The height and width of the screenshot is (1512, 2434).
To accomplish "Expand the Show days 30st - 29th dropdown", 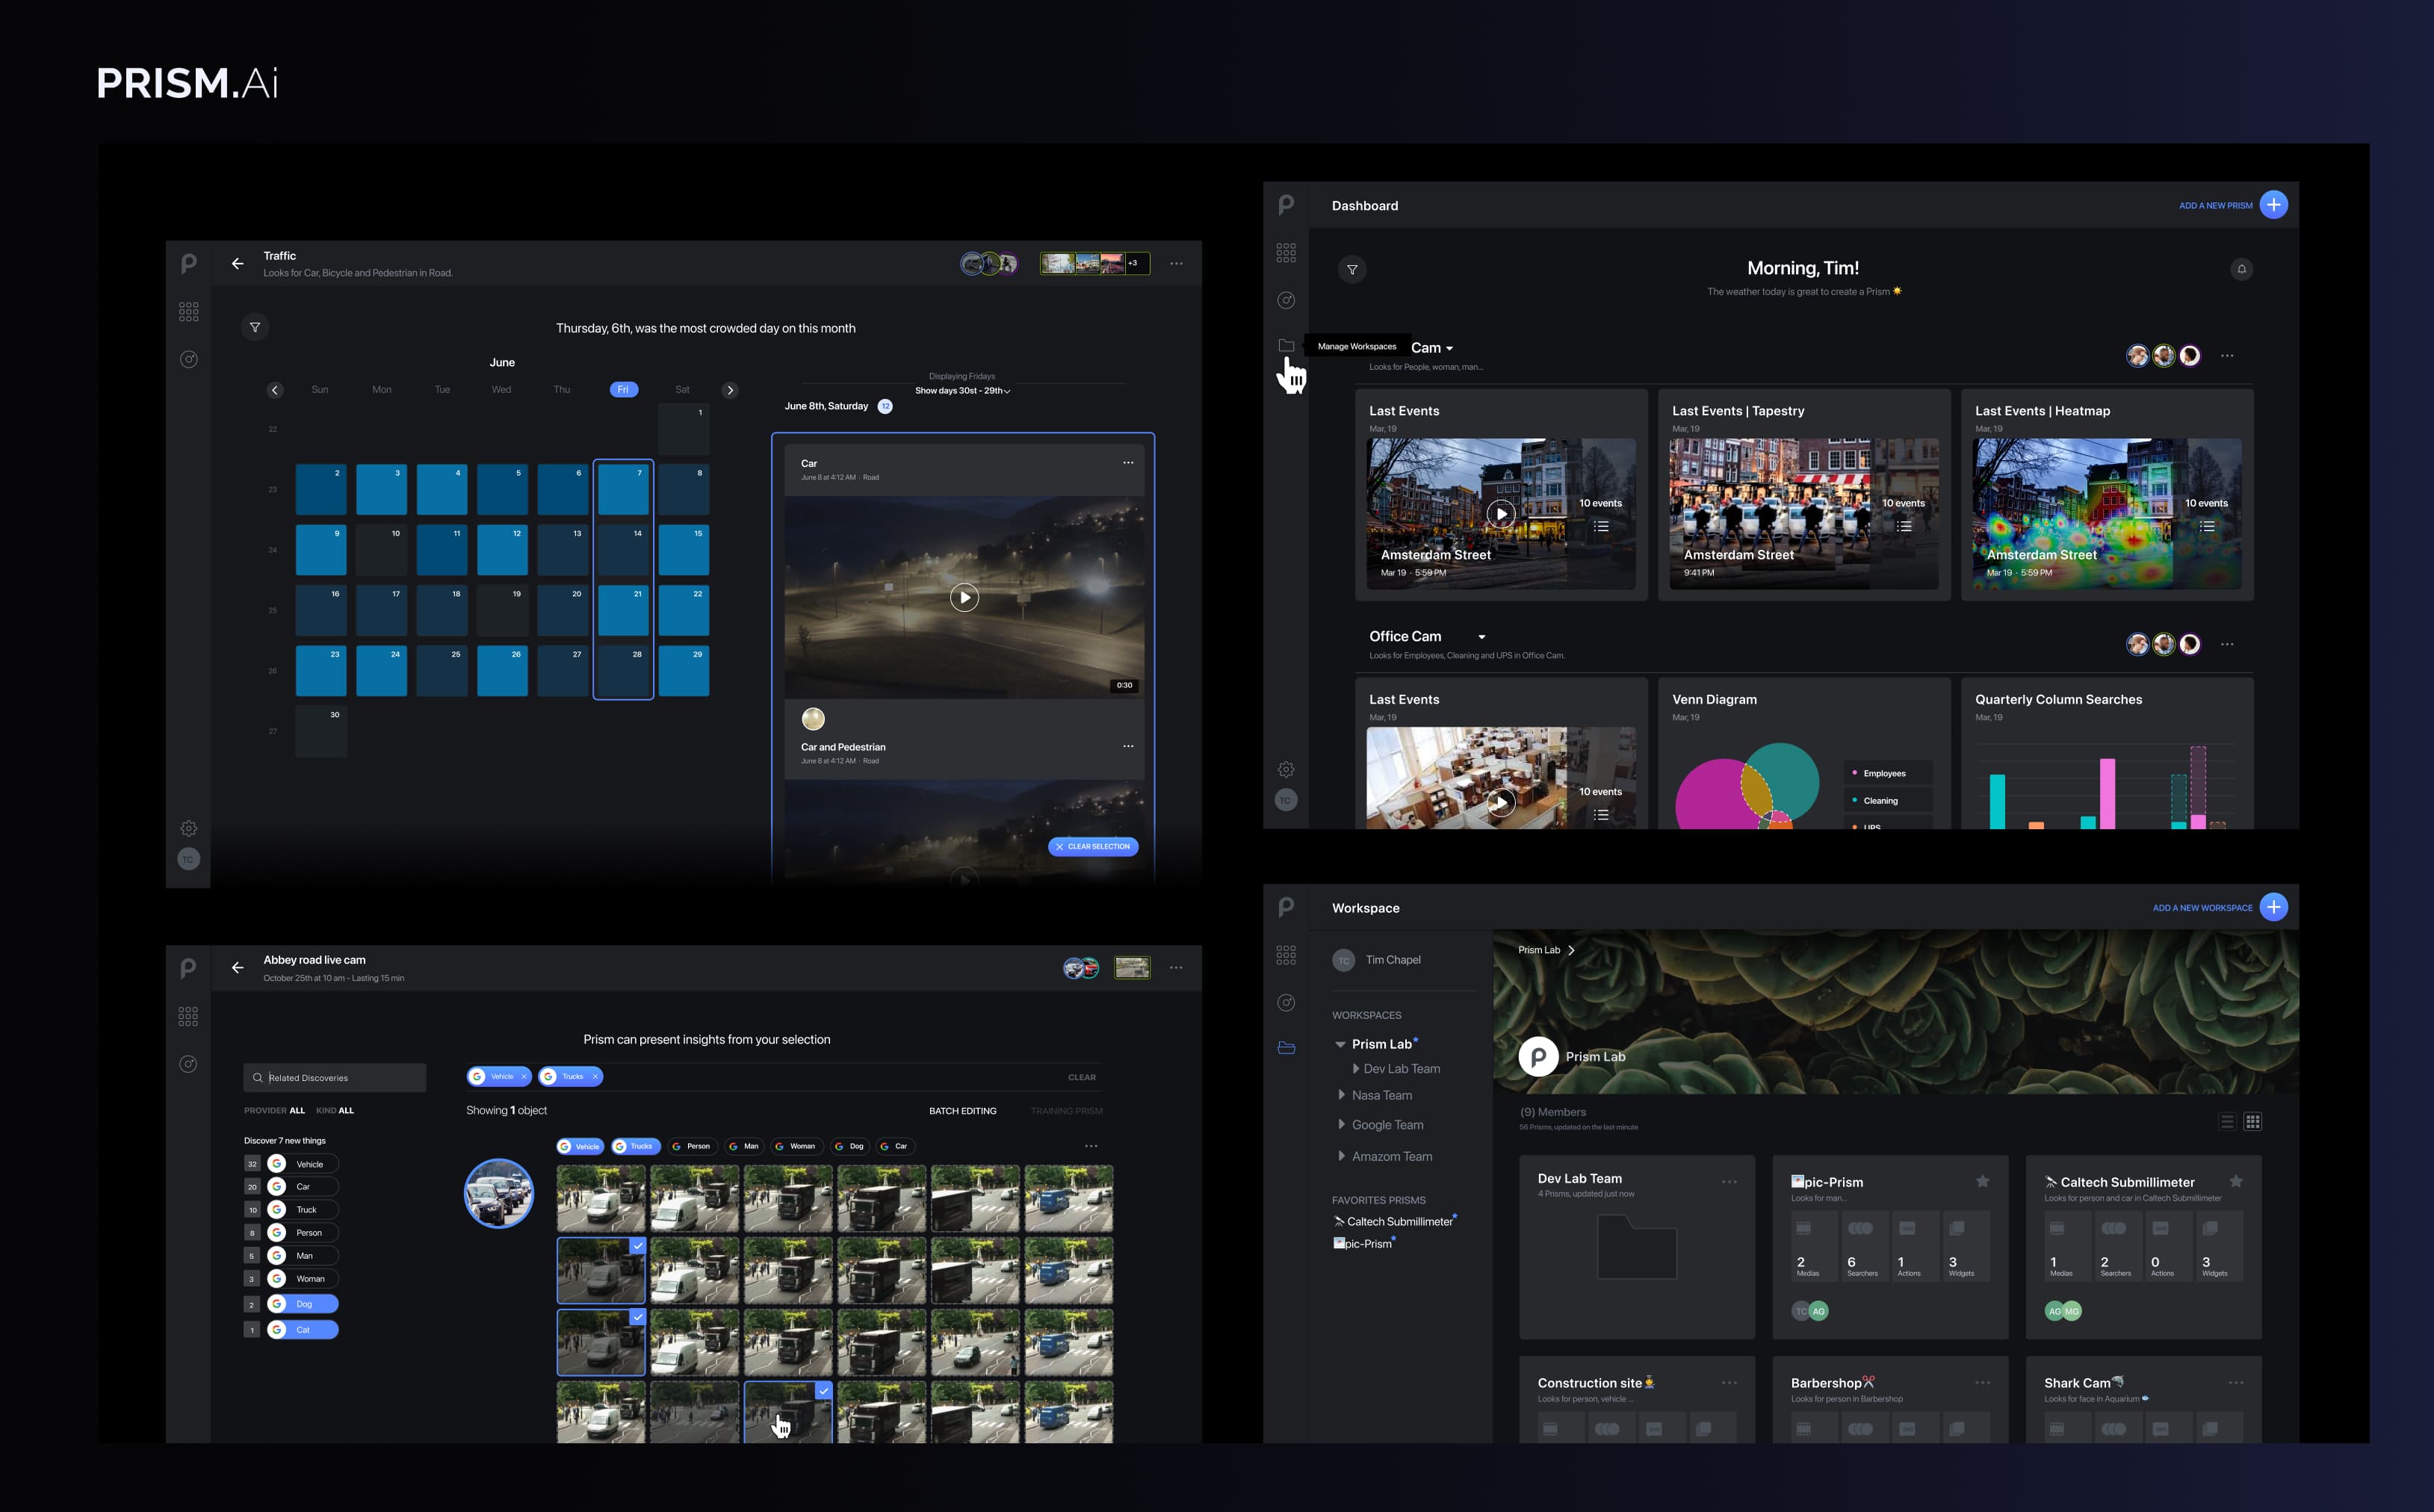I will coord(962,391).
